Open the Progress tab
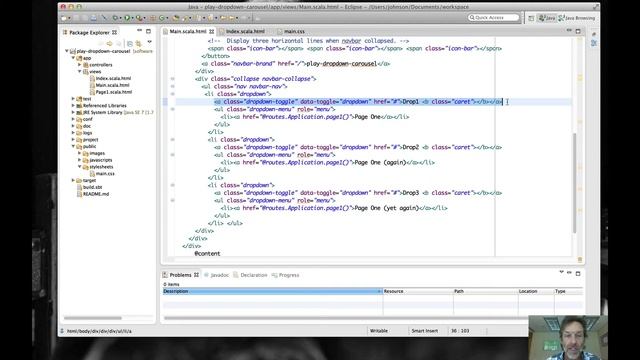This screenshot has height=360, width=640. (x=286, y=275)
